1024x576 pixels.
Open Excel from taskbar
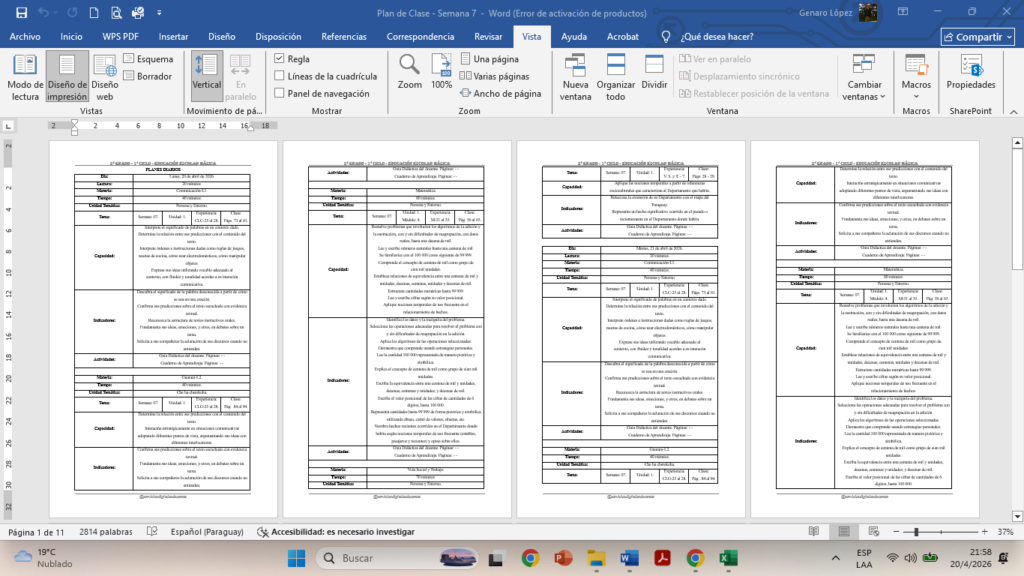coord(728,558)
